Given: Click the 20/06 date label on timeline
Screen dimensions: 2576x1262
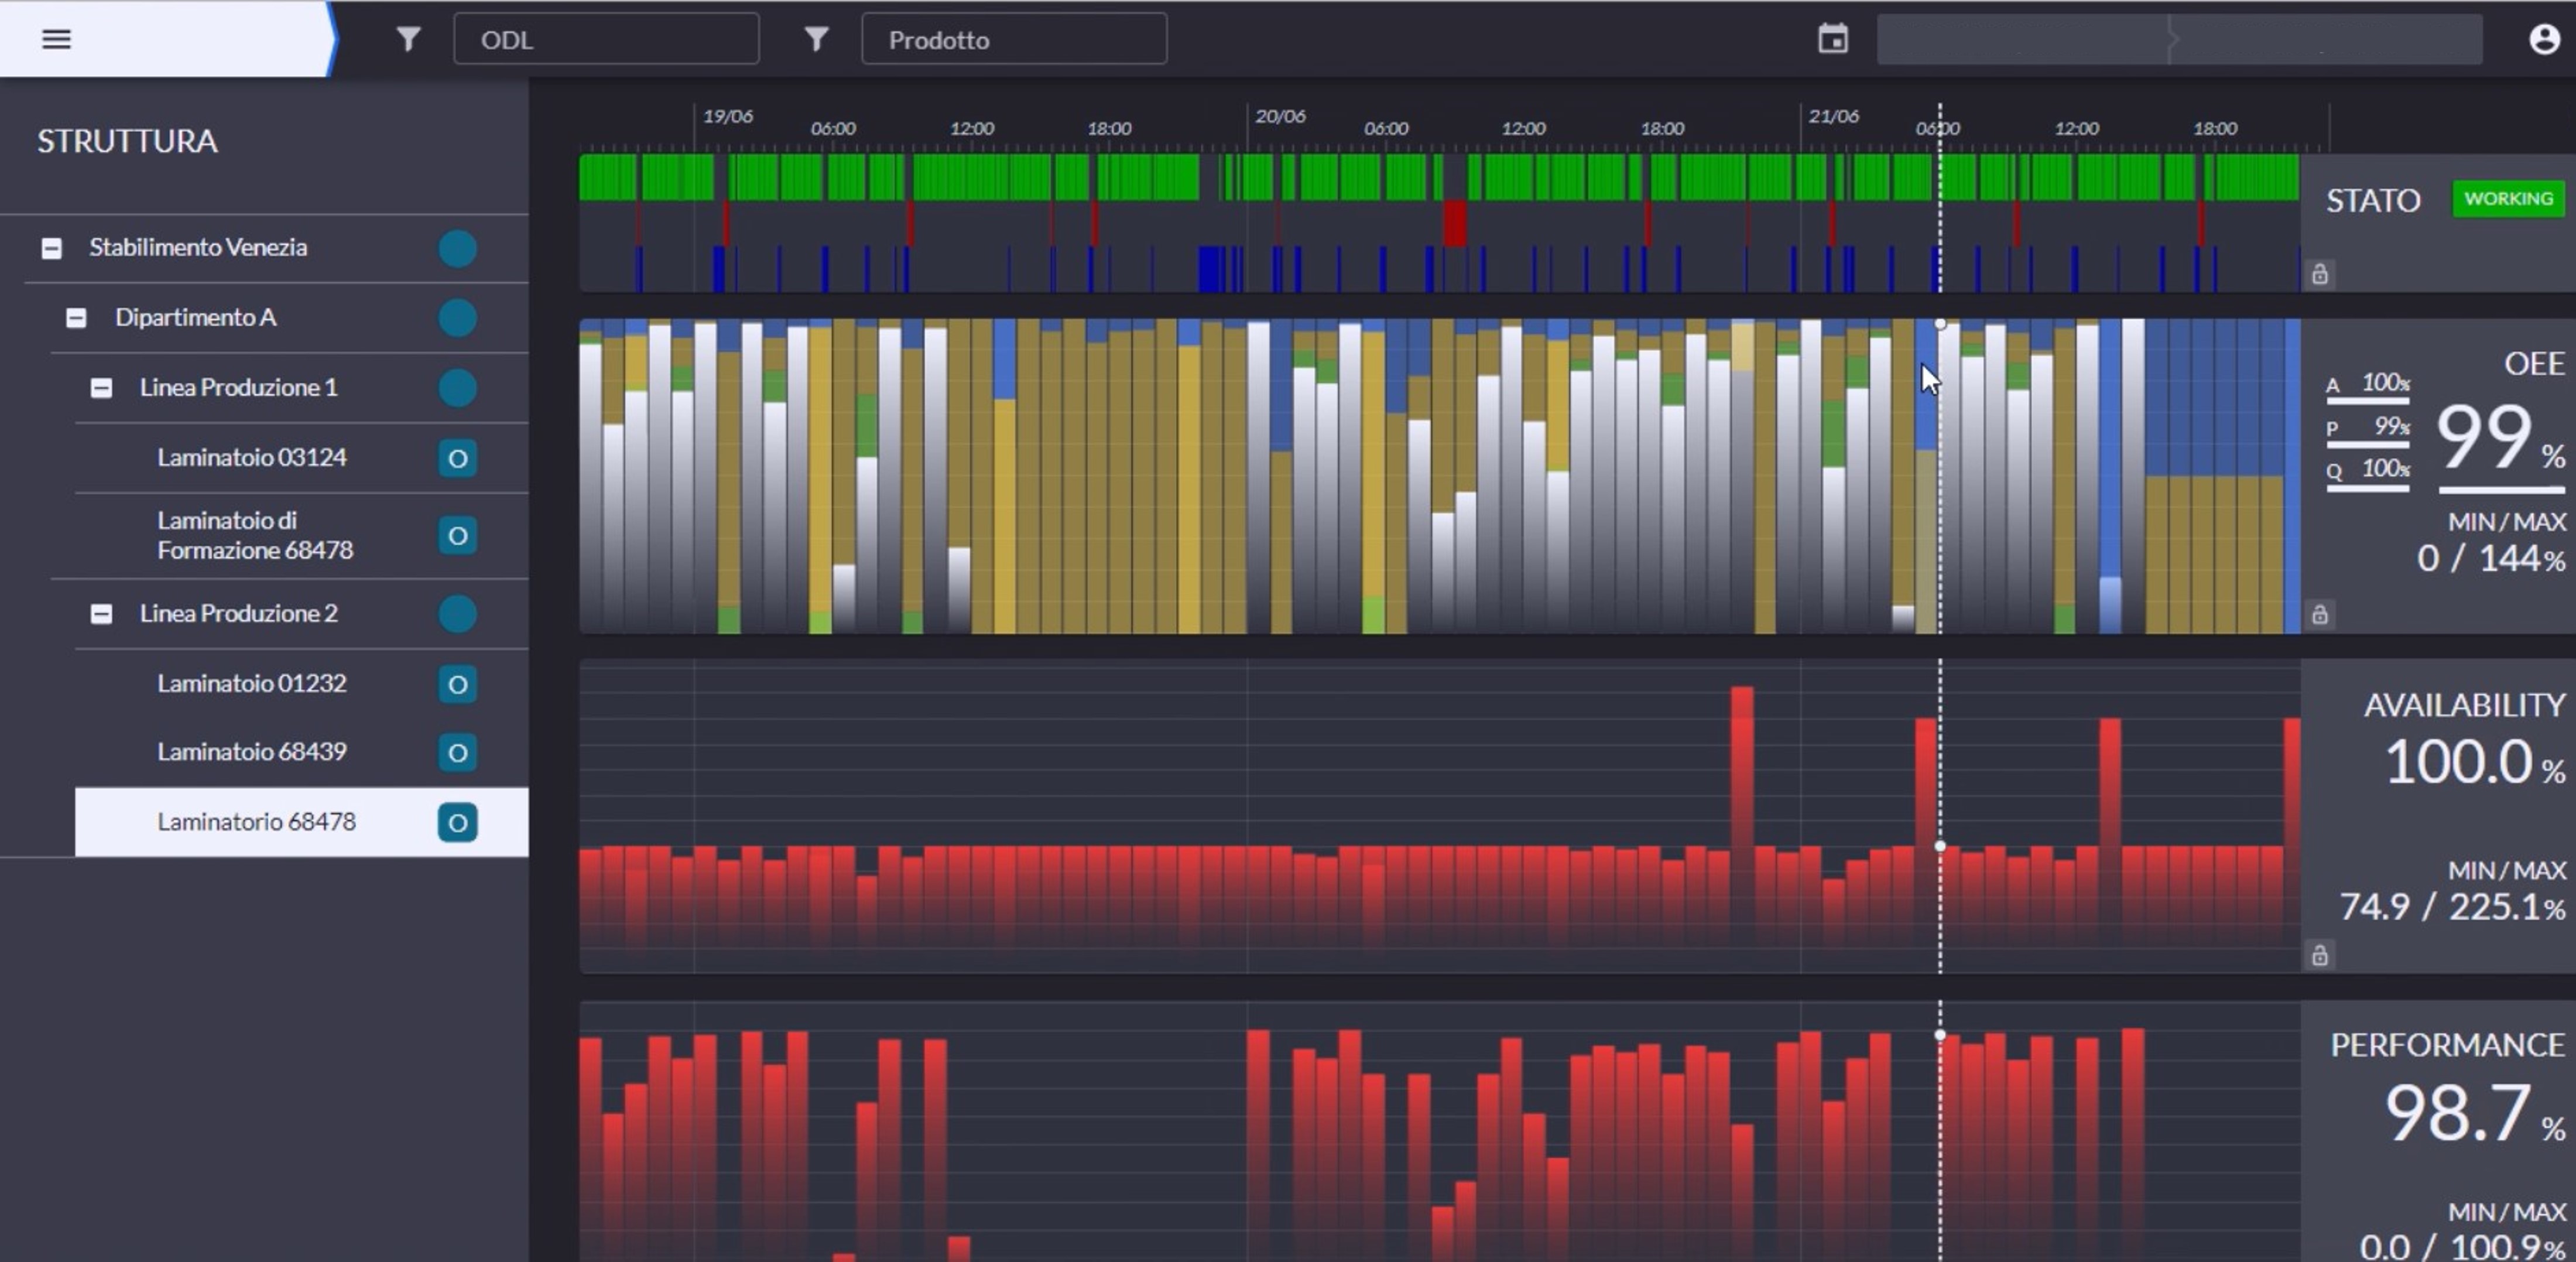Looking at the screenshot, I should (1280, 116).
